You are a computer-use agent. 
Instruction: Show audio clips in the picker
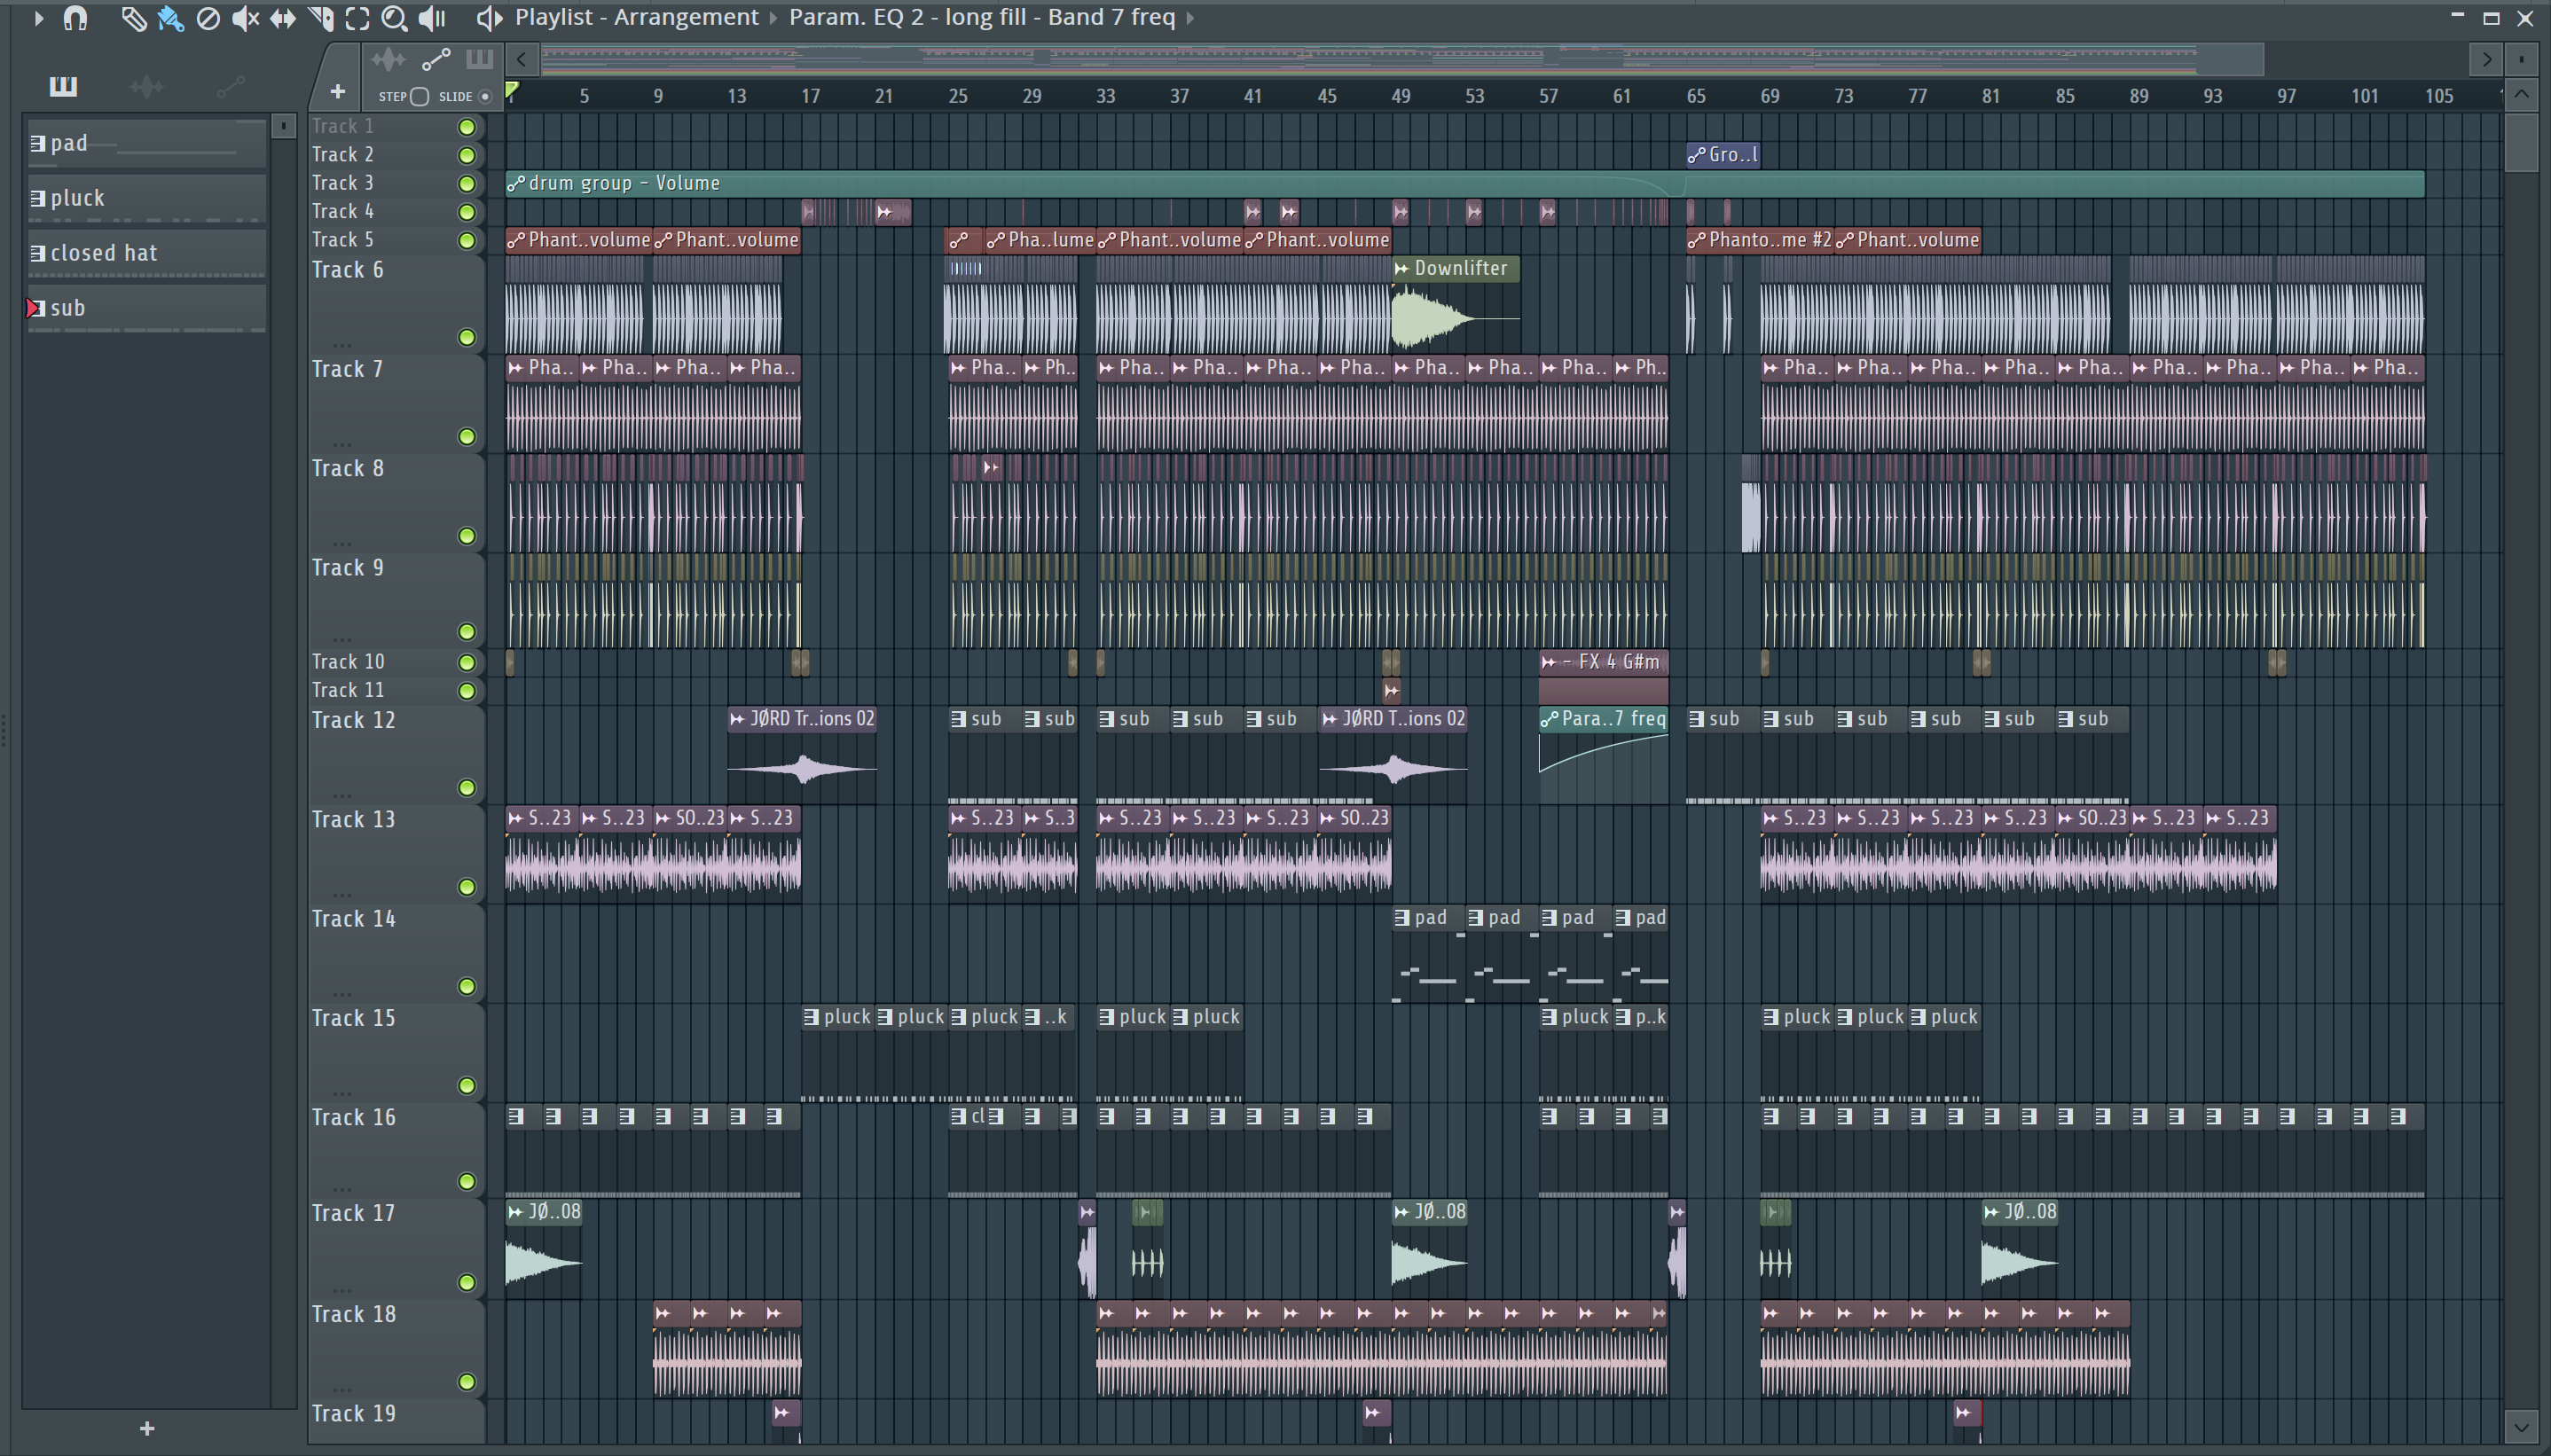click(x=147, y=87)
